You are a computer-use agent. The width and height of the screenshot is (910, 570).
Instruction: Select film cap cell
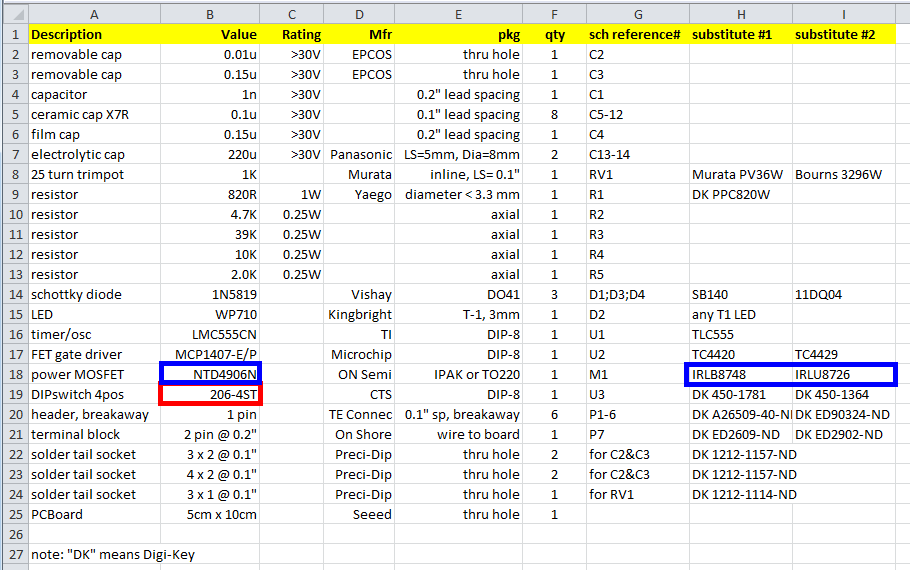[94, 135]
